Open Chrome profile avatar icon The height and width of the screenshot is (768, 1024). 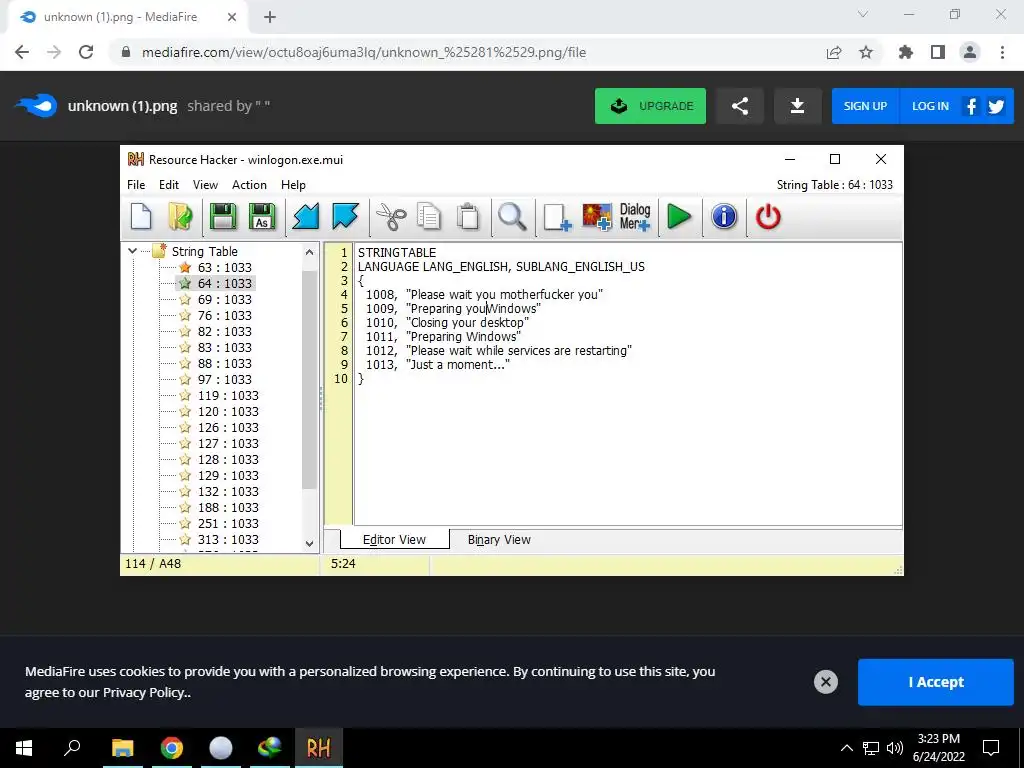point(970,52)
